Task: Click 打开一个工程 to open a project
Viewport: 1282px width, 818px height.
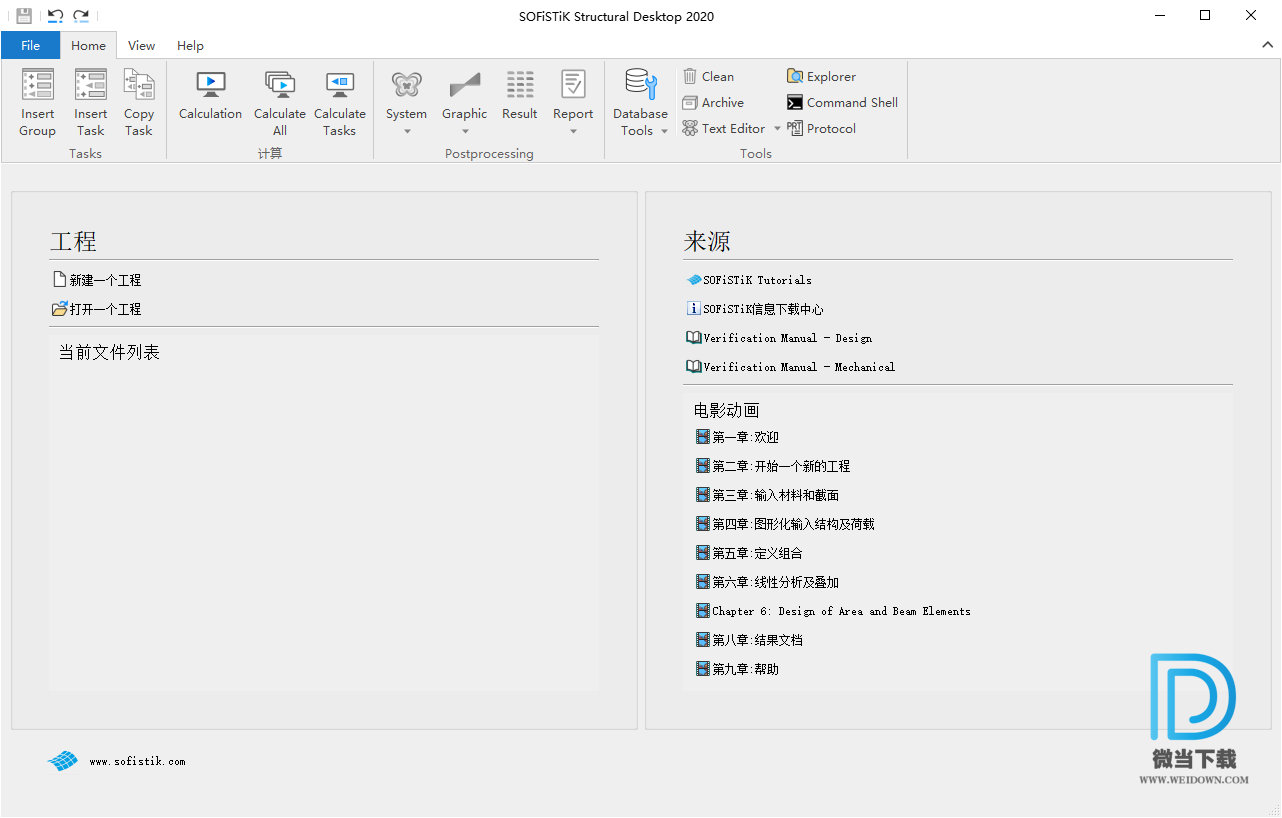Action: (x=97, y=310)
